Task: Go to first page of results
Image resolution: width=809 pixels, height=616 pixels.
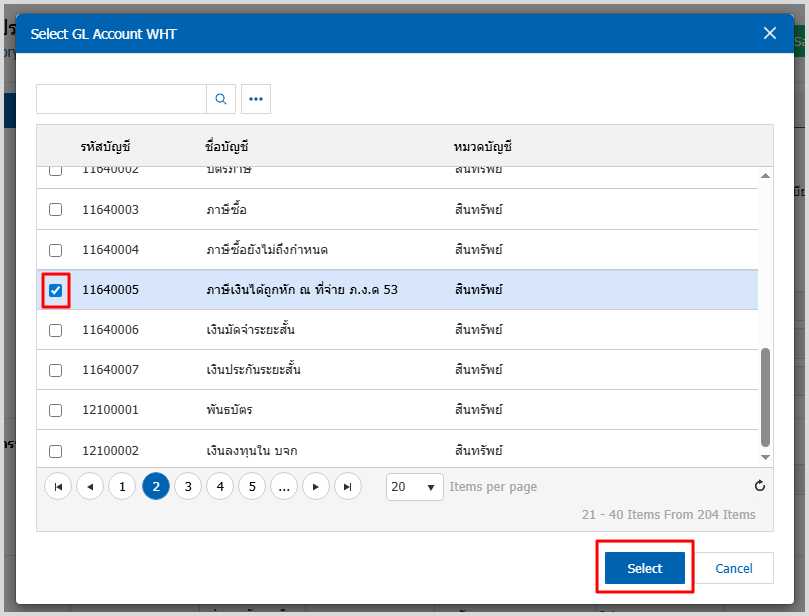Action: [x=58, y=487]
